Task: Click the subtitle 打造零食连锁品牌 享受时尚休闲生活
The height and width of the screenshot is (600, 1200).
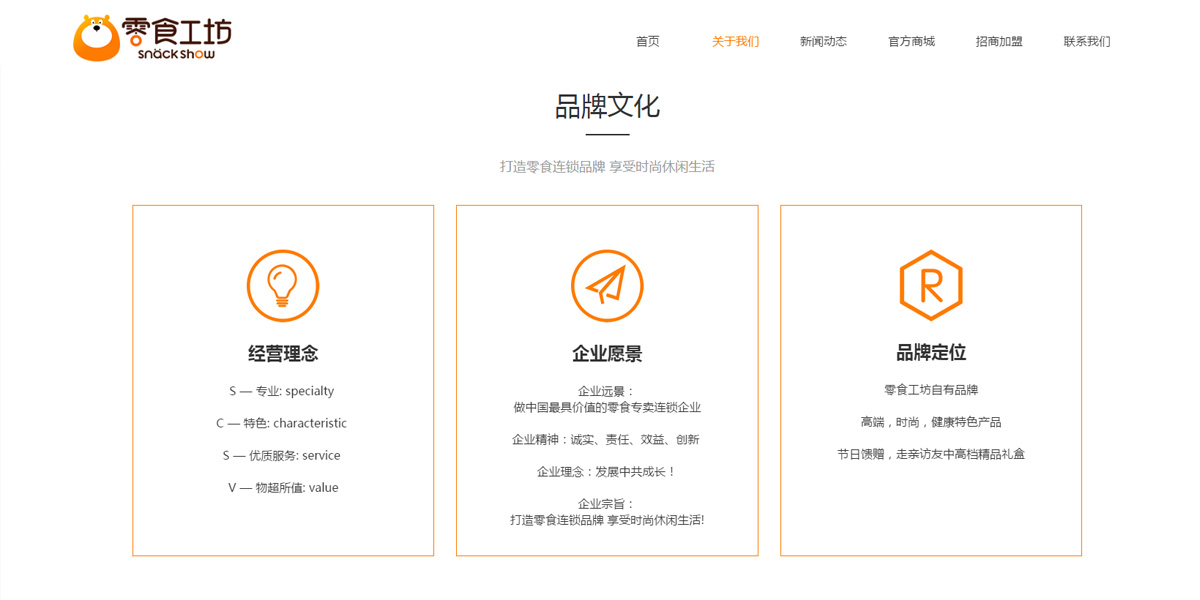Action: pyautogui.click(x=607, y=167)
